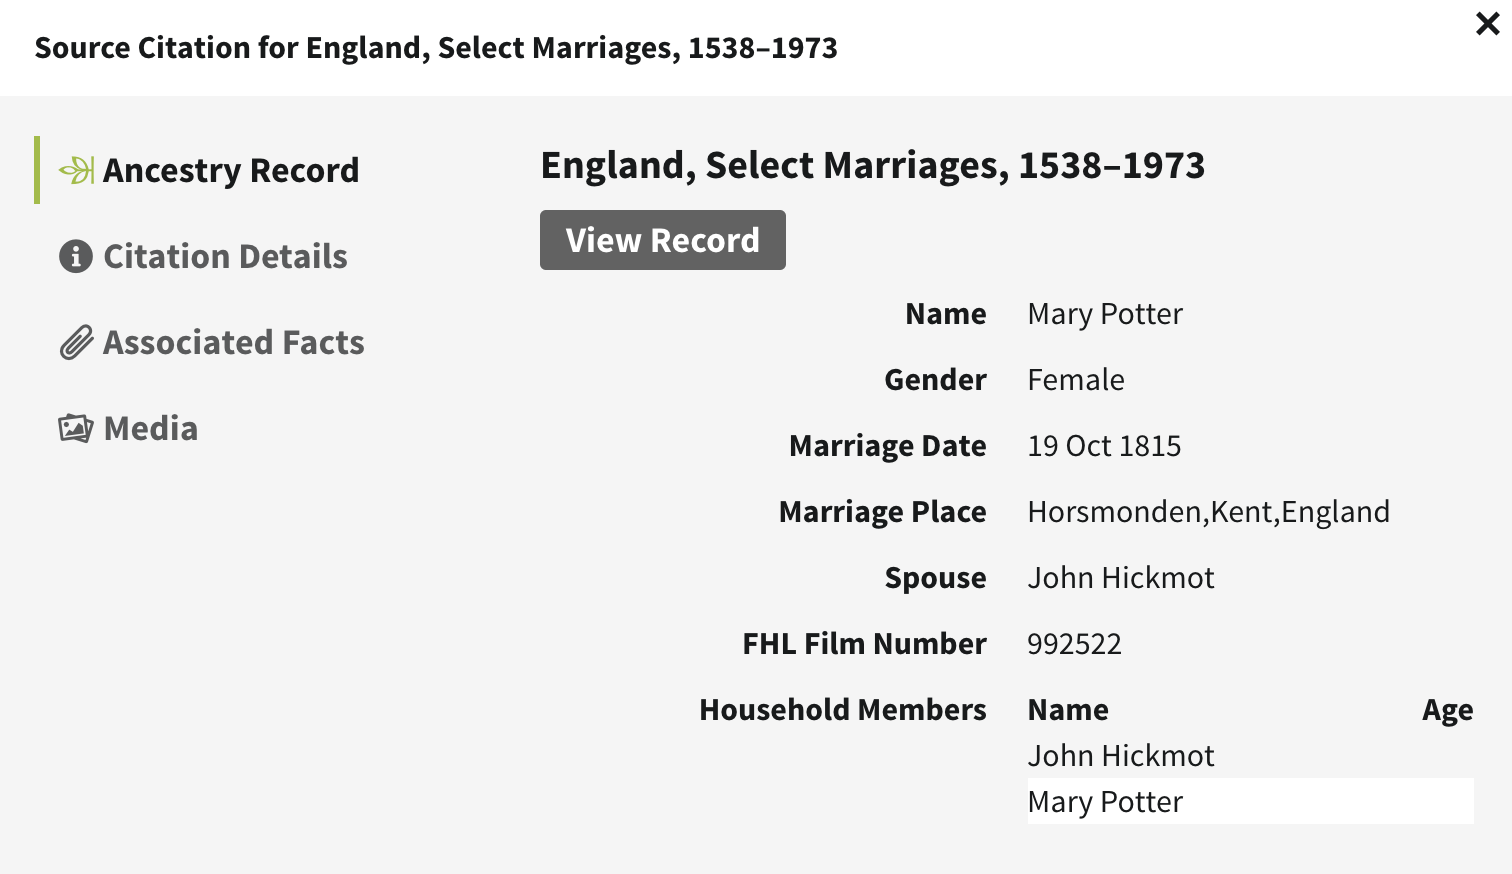The image size is (1512, 874).
Task: Go to the Media tab
Action: [151, 428]
